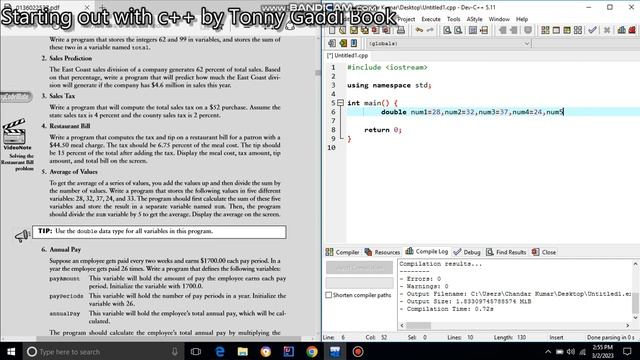Click the 'using namespace std;' line
Viewport: 640px width, 360px height.
click(389, 85)
